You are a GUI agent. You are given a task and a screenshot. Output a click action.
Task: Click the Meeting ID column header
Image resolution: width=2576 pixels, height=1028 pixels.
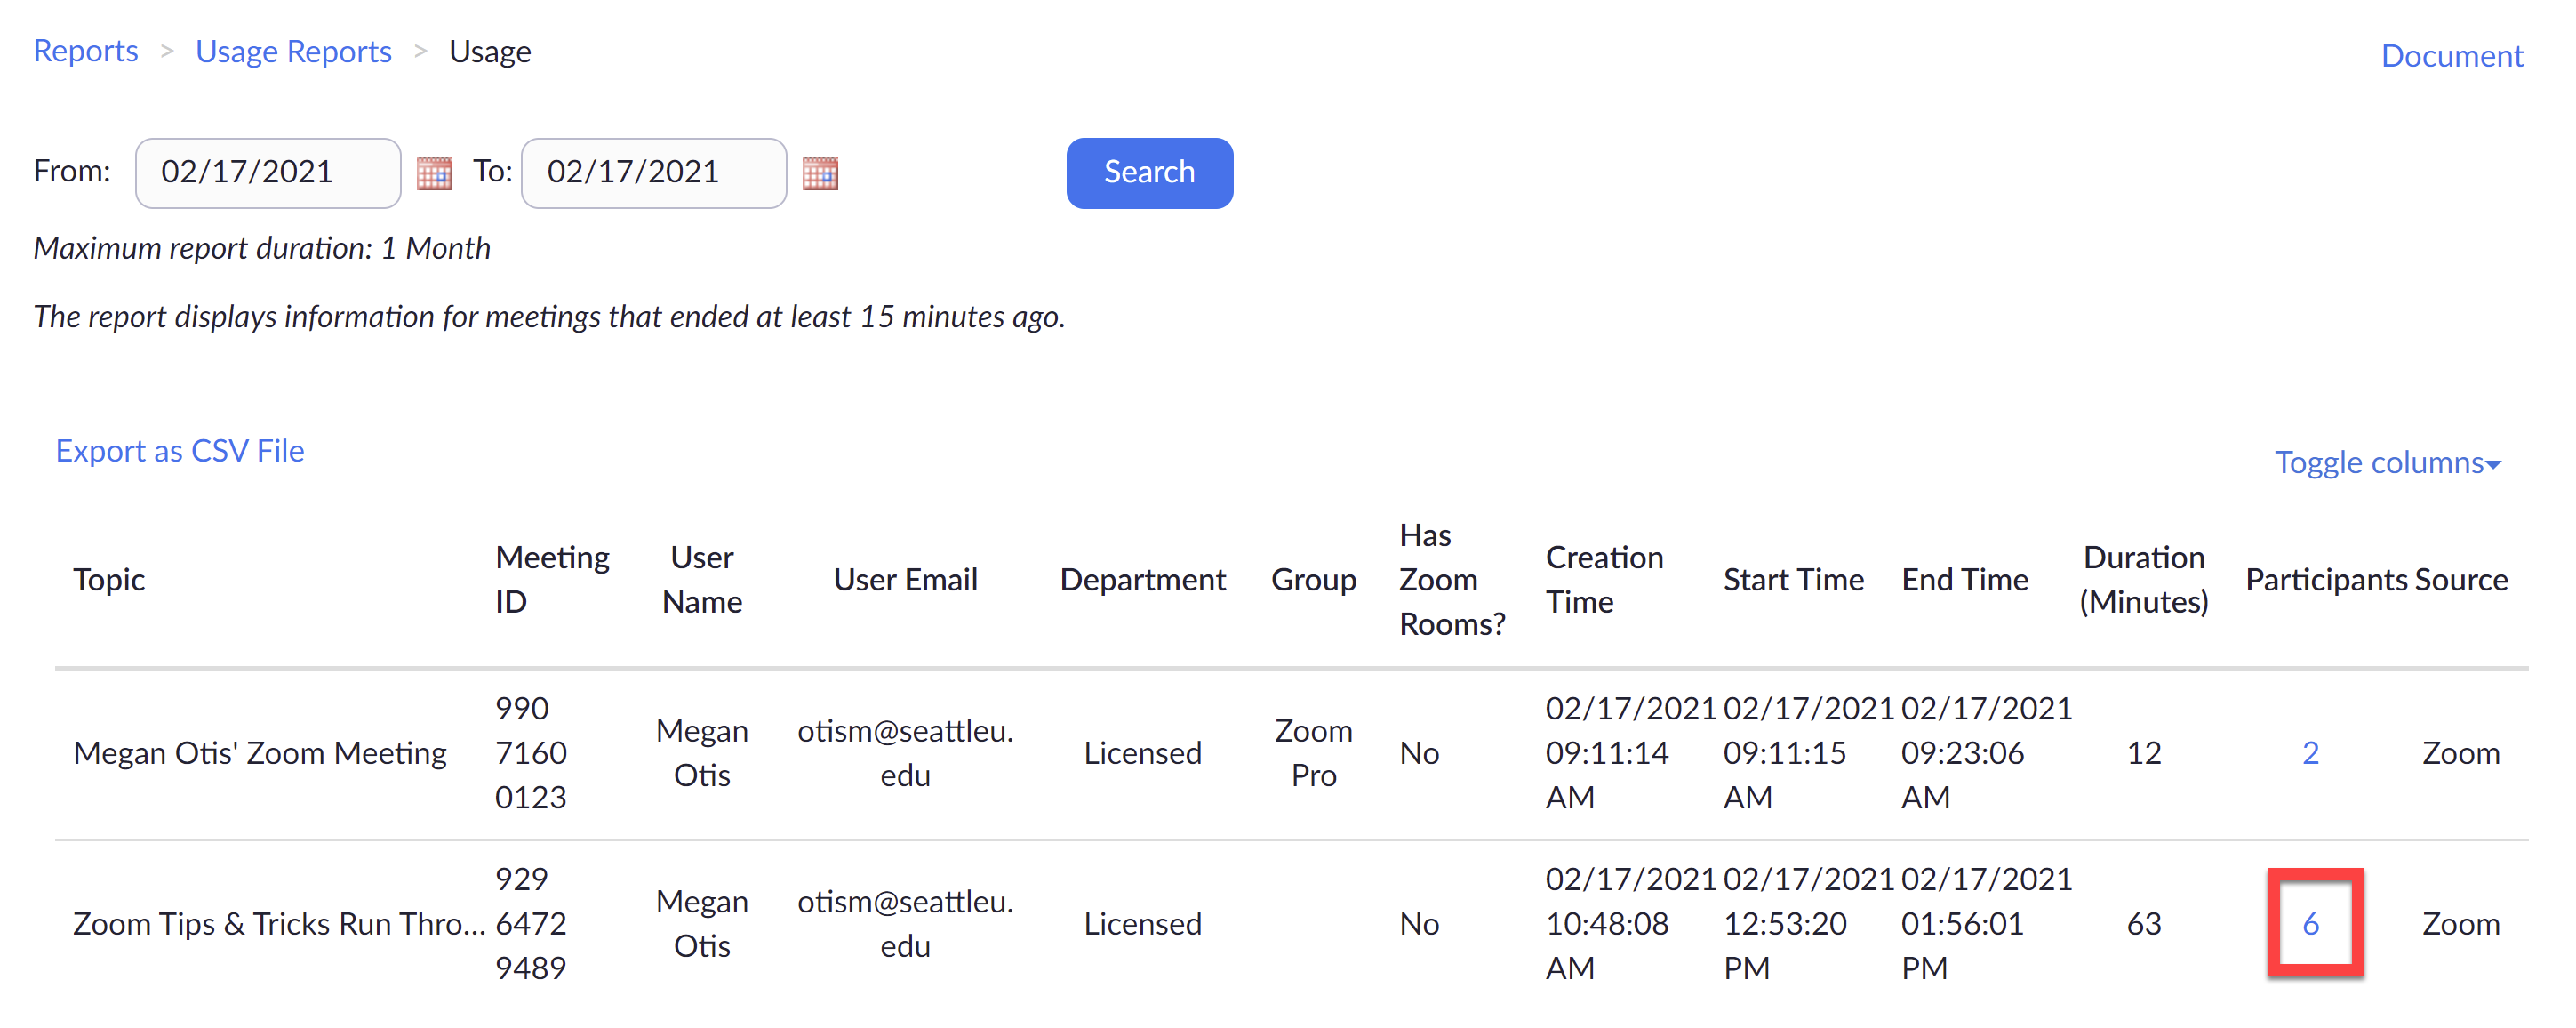coord(551,578)
